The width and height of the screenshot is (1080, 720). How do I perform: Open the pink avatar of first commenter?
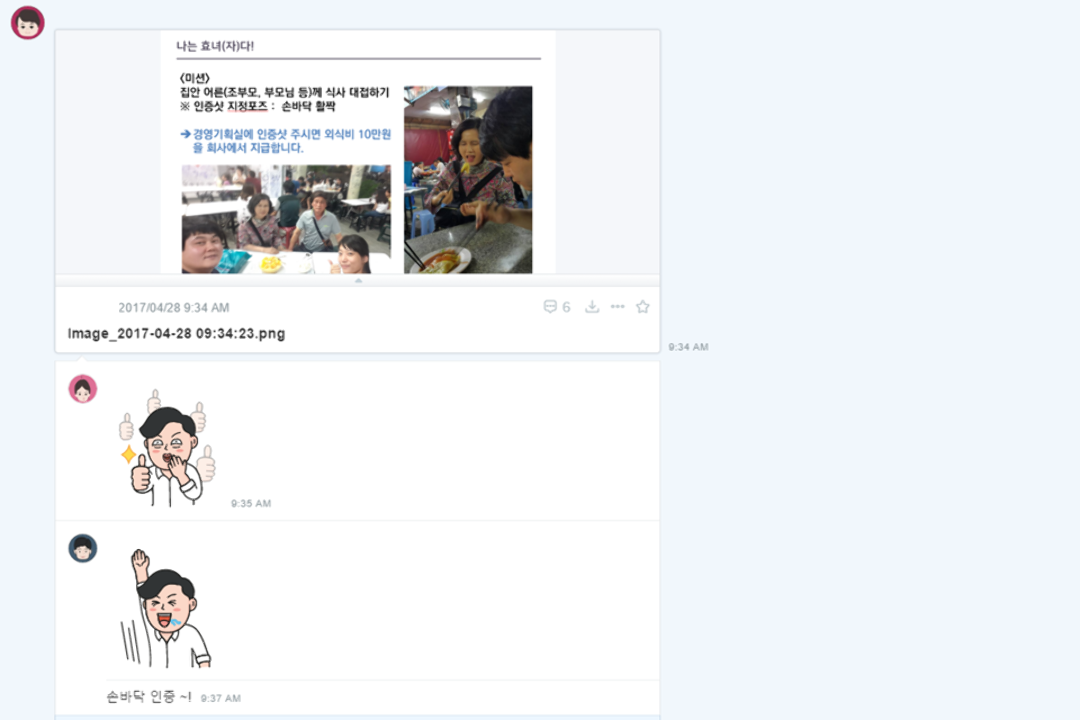click(x=83, y=389)
